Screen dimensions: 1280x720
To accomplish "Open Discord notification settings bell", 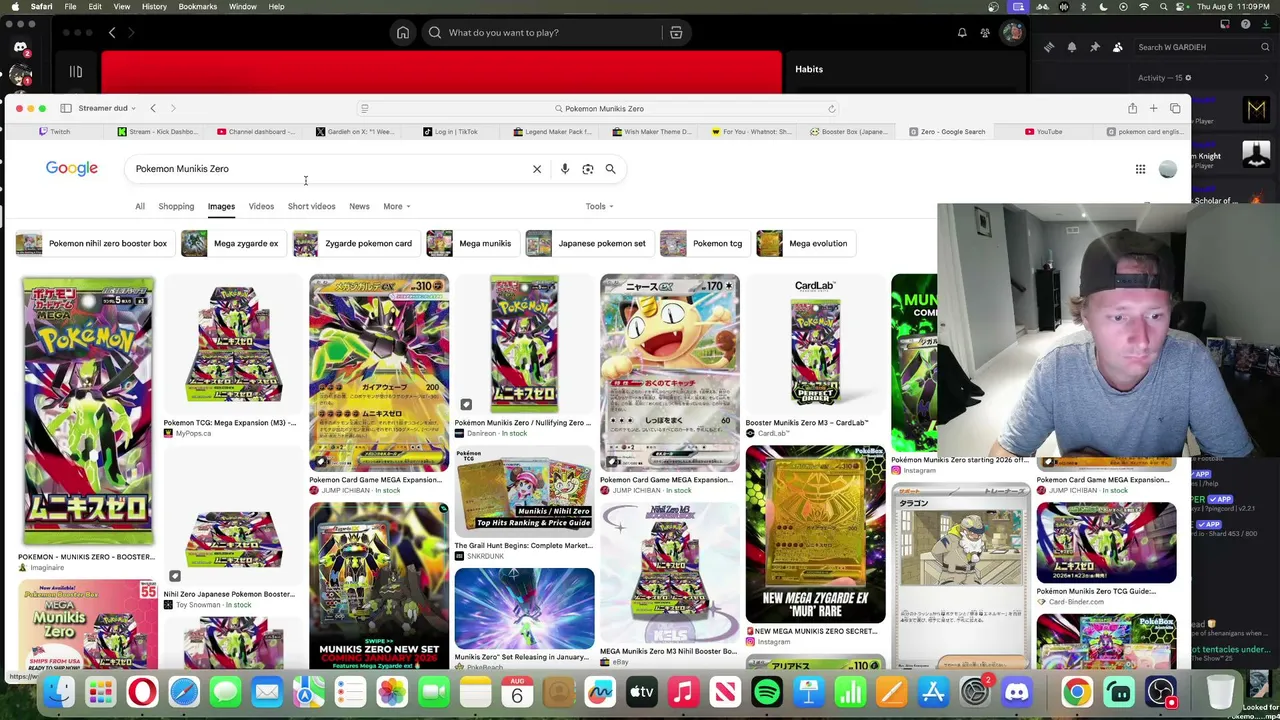I will tap(1072, 47).
